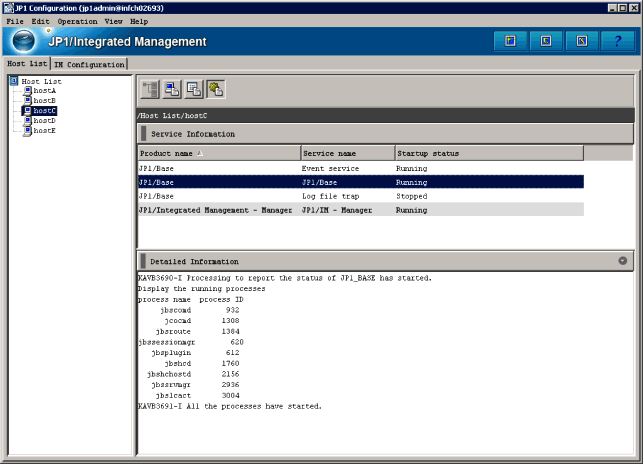Viewport: 643px width, 464px height.
Task: Click the first yellow-square button in blue banner
Action: coord(511,41)
